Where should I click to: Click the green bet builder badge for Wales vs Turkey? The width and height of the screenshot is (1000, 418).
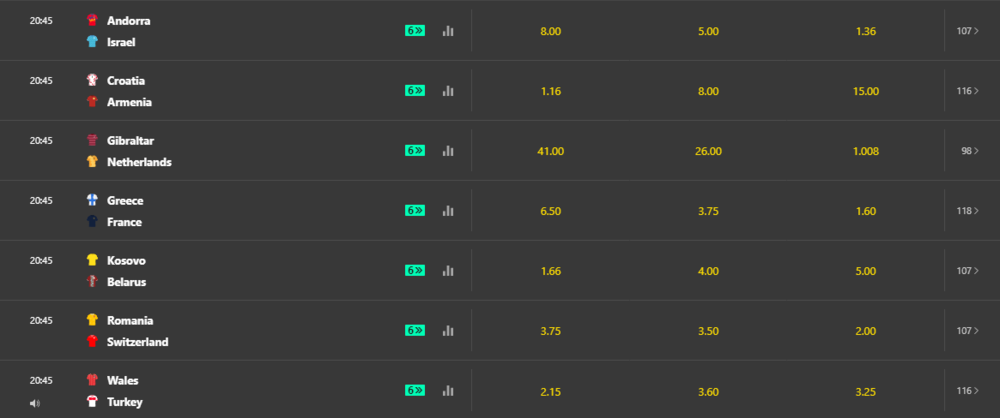point(415,391)
